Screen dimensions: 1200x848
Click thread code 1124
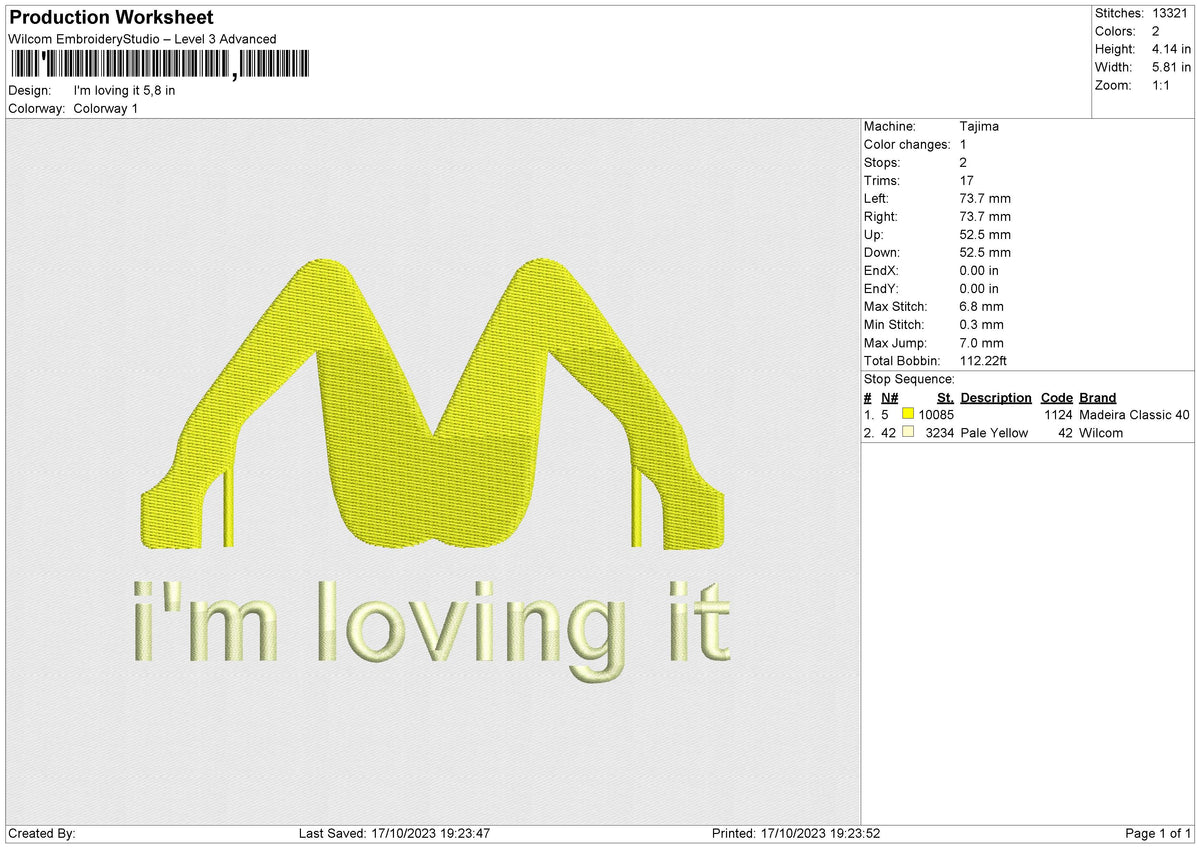1058,415
